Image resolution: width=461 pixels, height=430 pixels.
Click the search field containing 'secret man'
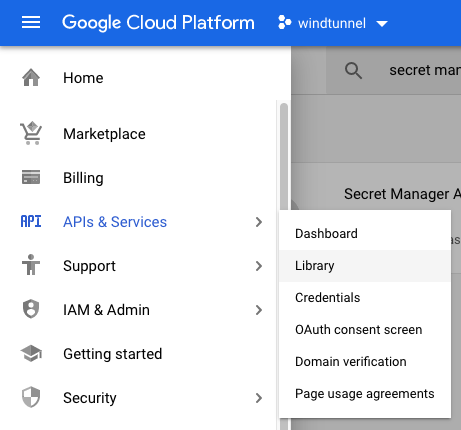pyautogui.click(x=393, y=71)
